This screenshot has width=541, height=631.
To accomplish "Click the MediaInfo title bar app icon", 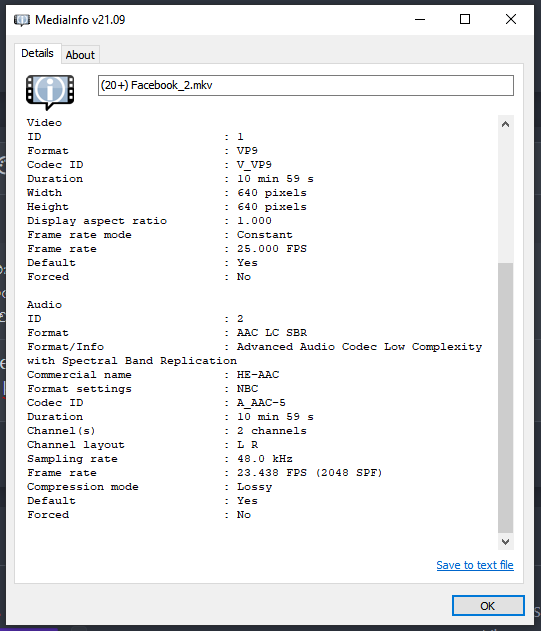I will click(x=22, y=20).
